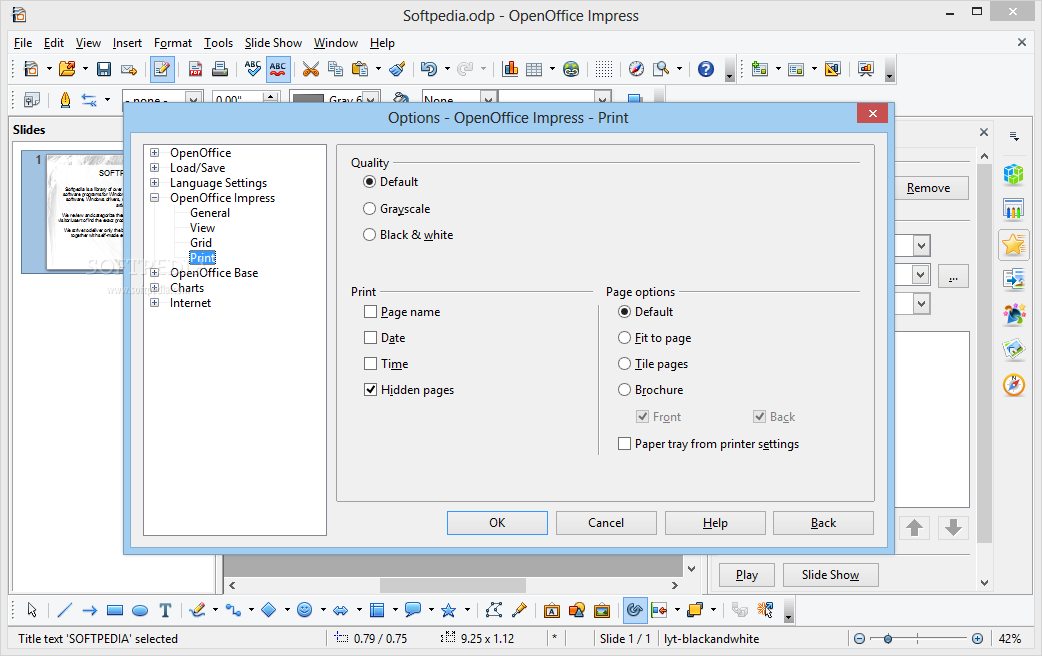Confirm options with OK button
Viewport: 1042px width, 656px height.
497,523
